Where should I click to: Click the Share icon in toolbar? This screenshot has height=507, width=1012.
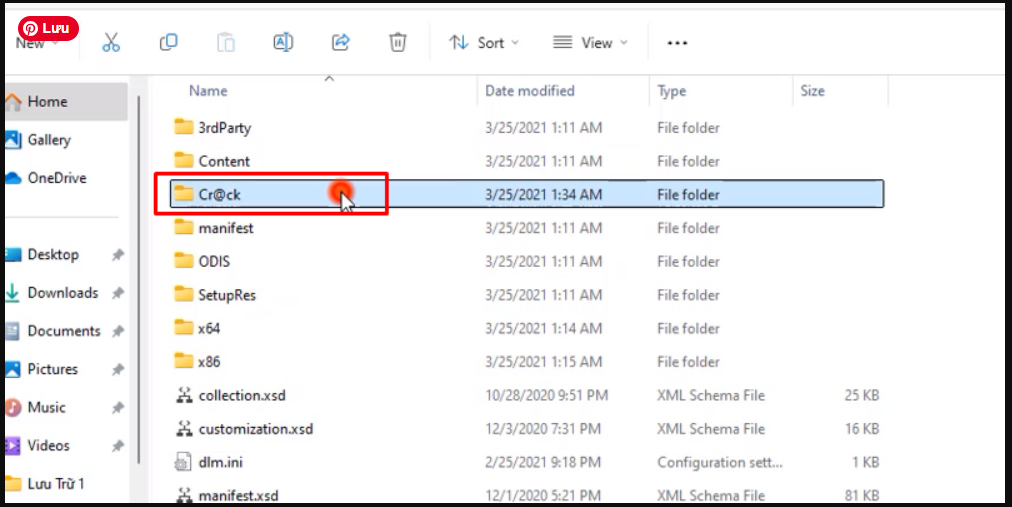click(340, 42)
